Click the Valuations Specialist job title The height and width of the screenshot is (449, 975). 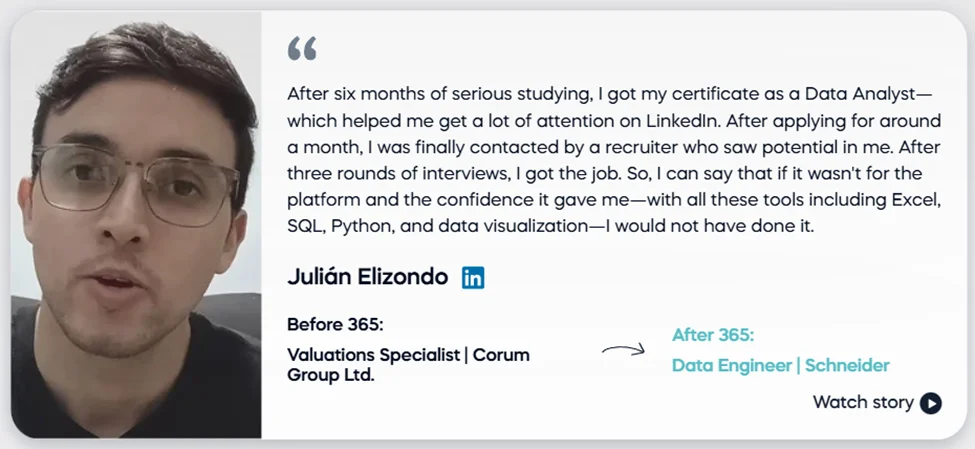(x=373, y=355)
